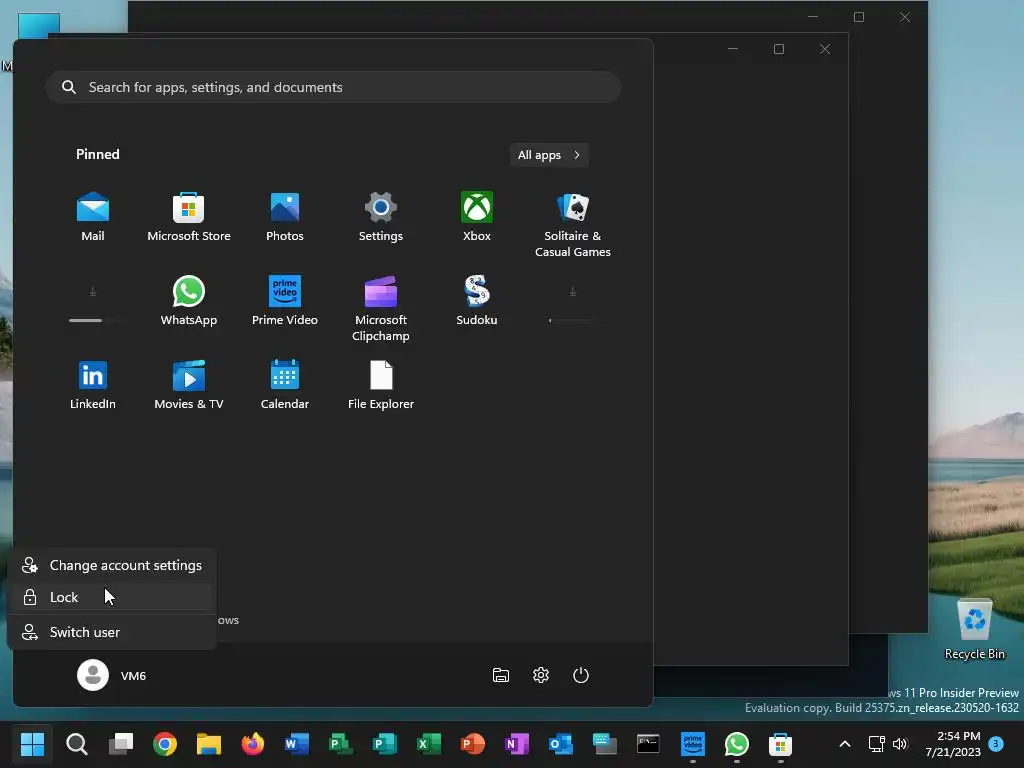Open the on-screen keyboard app on taskbar
The width and height of the screenshot is (1024, 768).
coord(605,744)
